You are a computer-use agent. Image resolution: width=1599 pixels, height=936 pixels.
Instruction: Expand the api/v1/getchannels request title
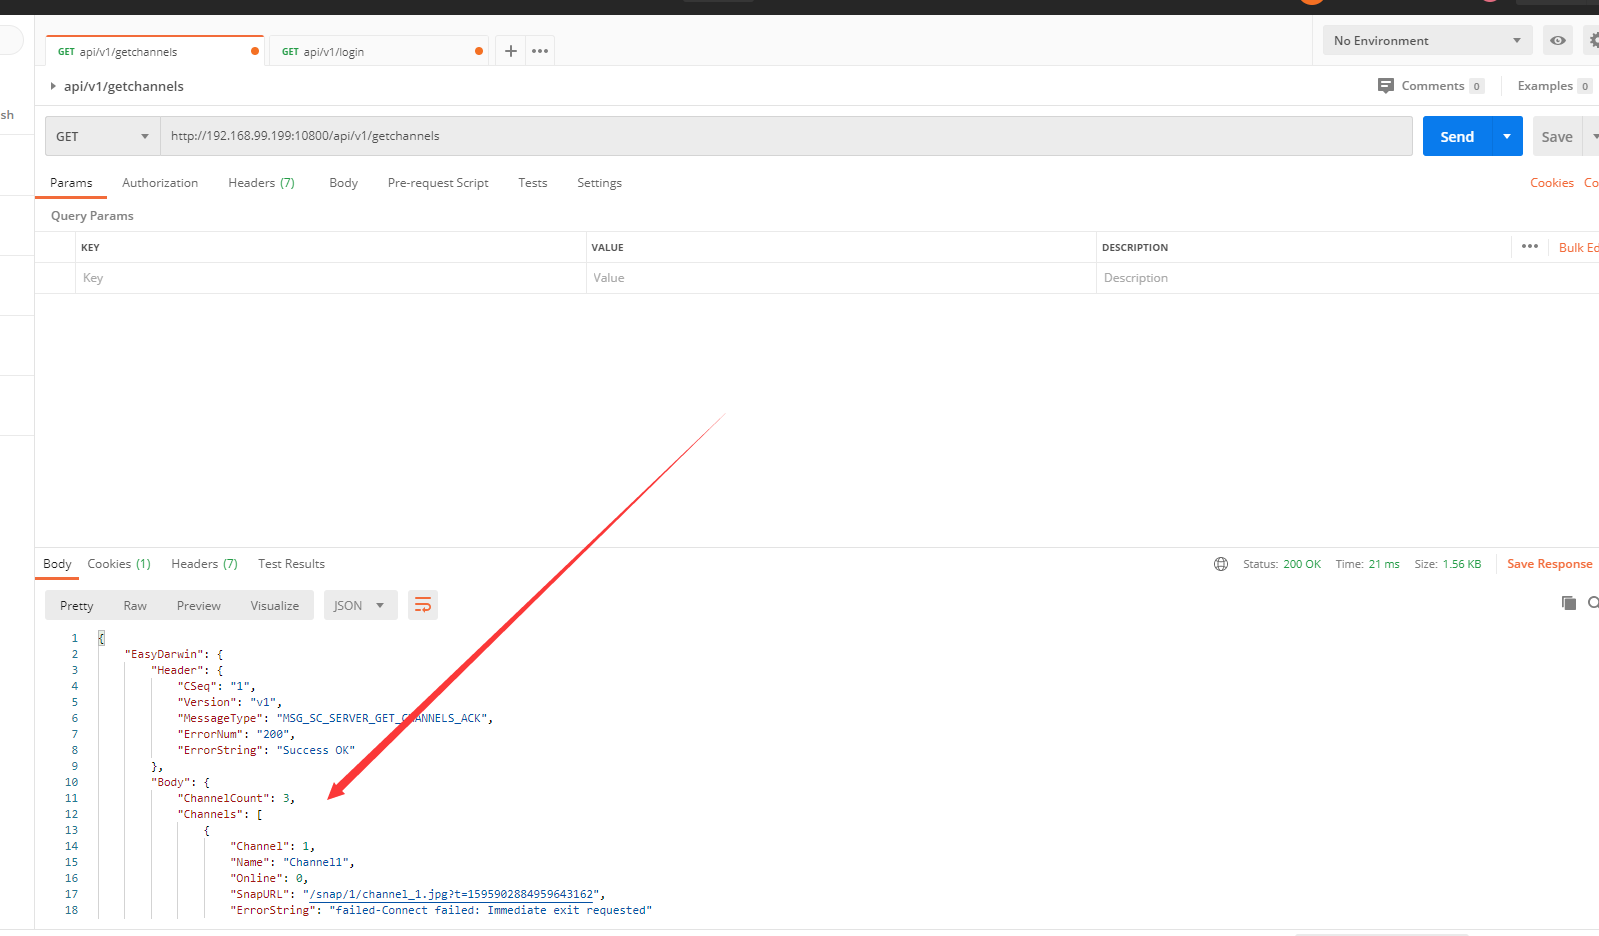point(53,86)
